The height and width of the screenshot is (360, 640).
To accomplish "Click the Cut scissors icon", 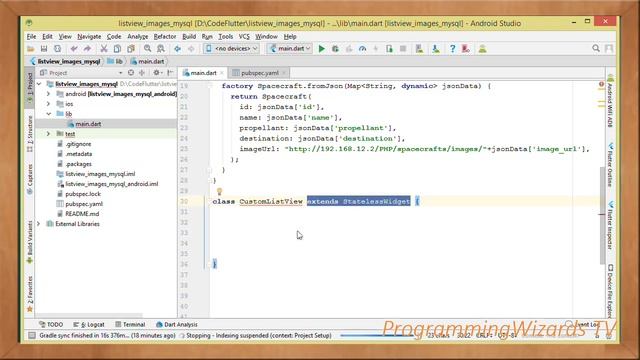I will tap(104, 49).
